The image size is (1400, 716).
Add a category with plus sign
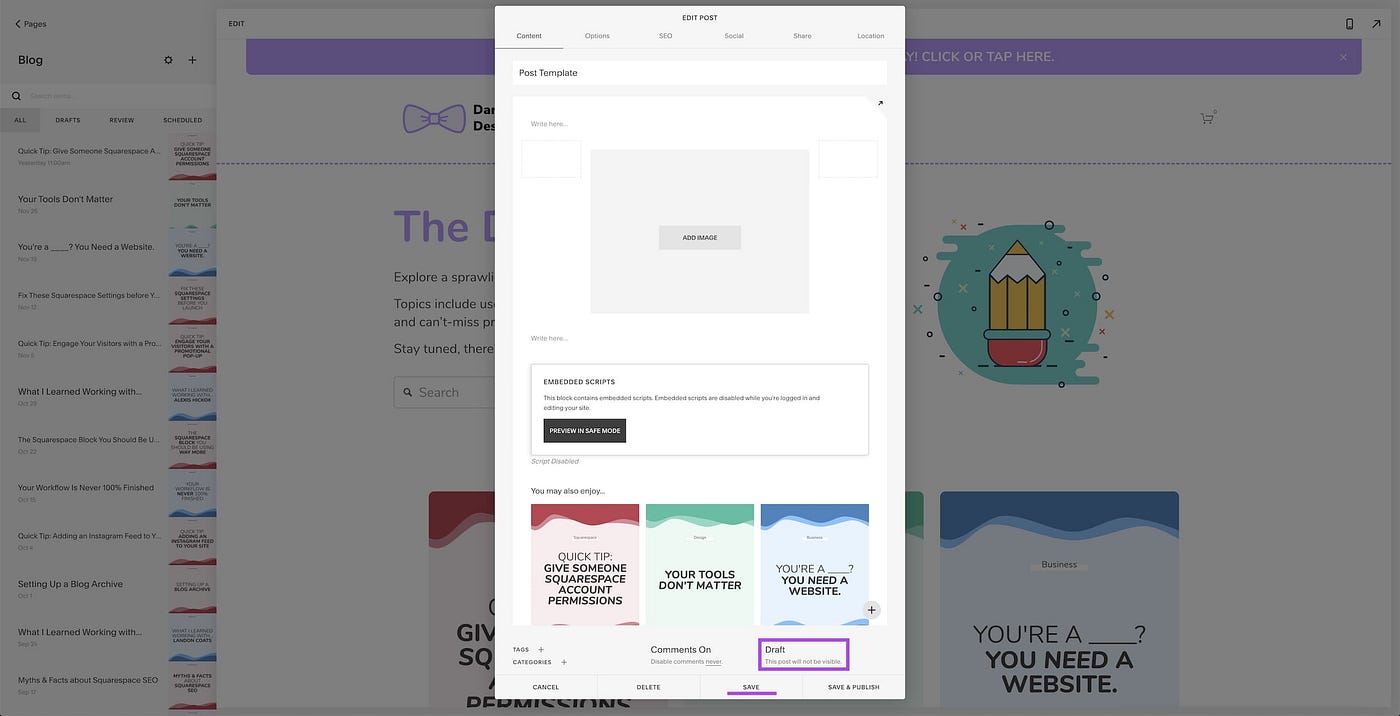(x=564, y=662)
